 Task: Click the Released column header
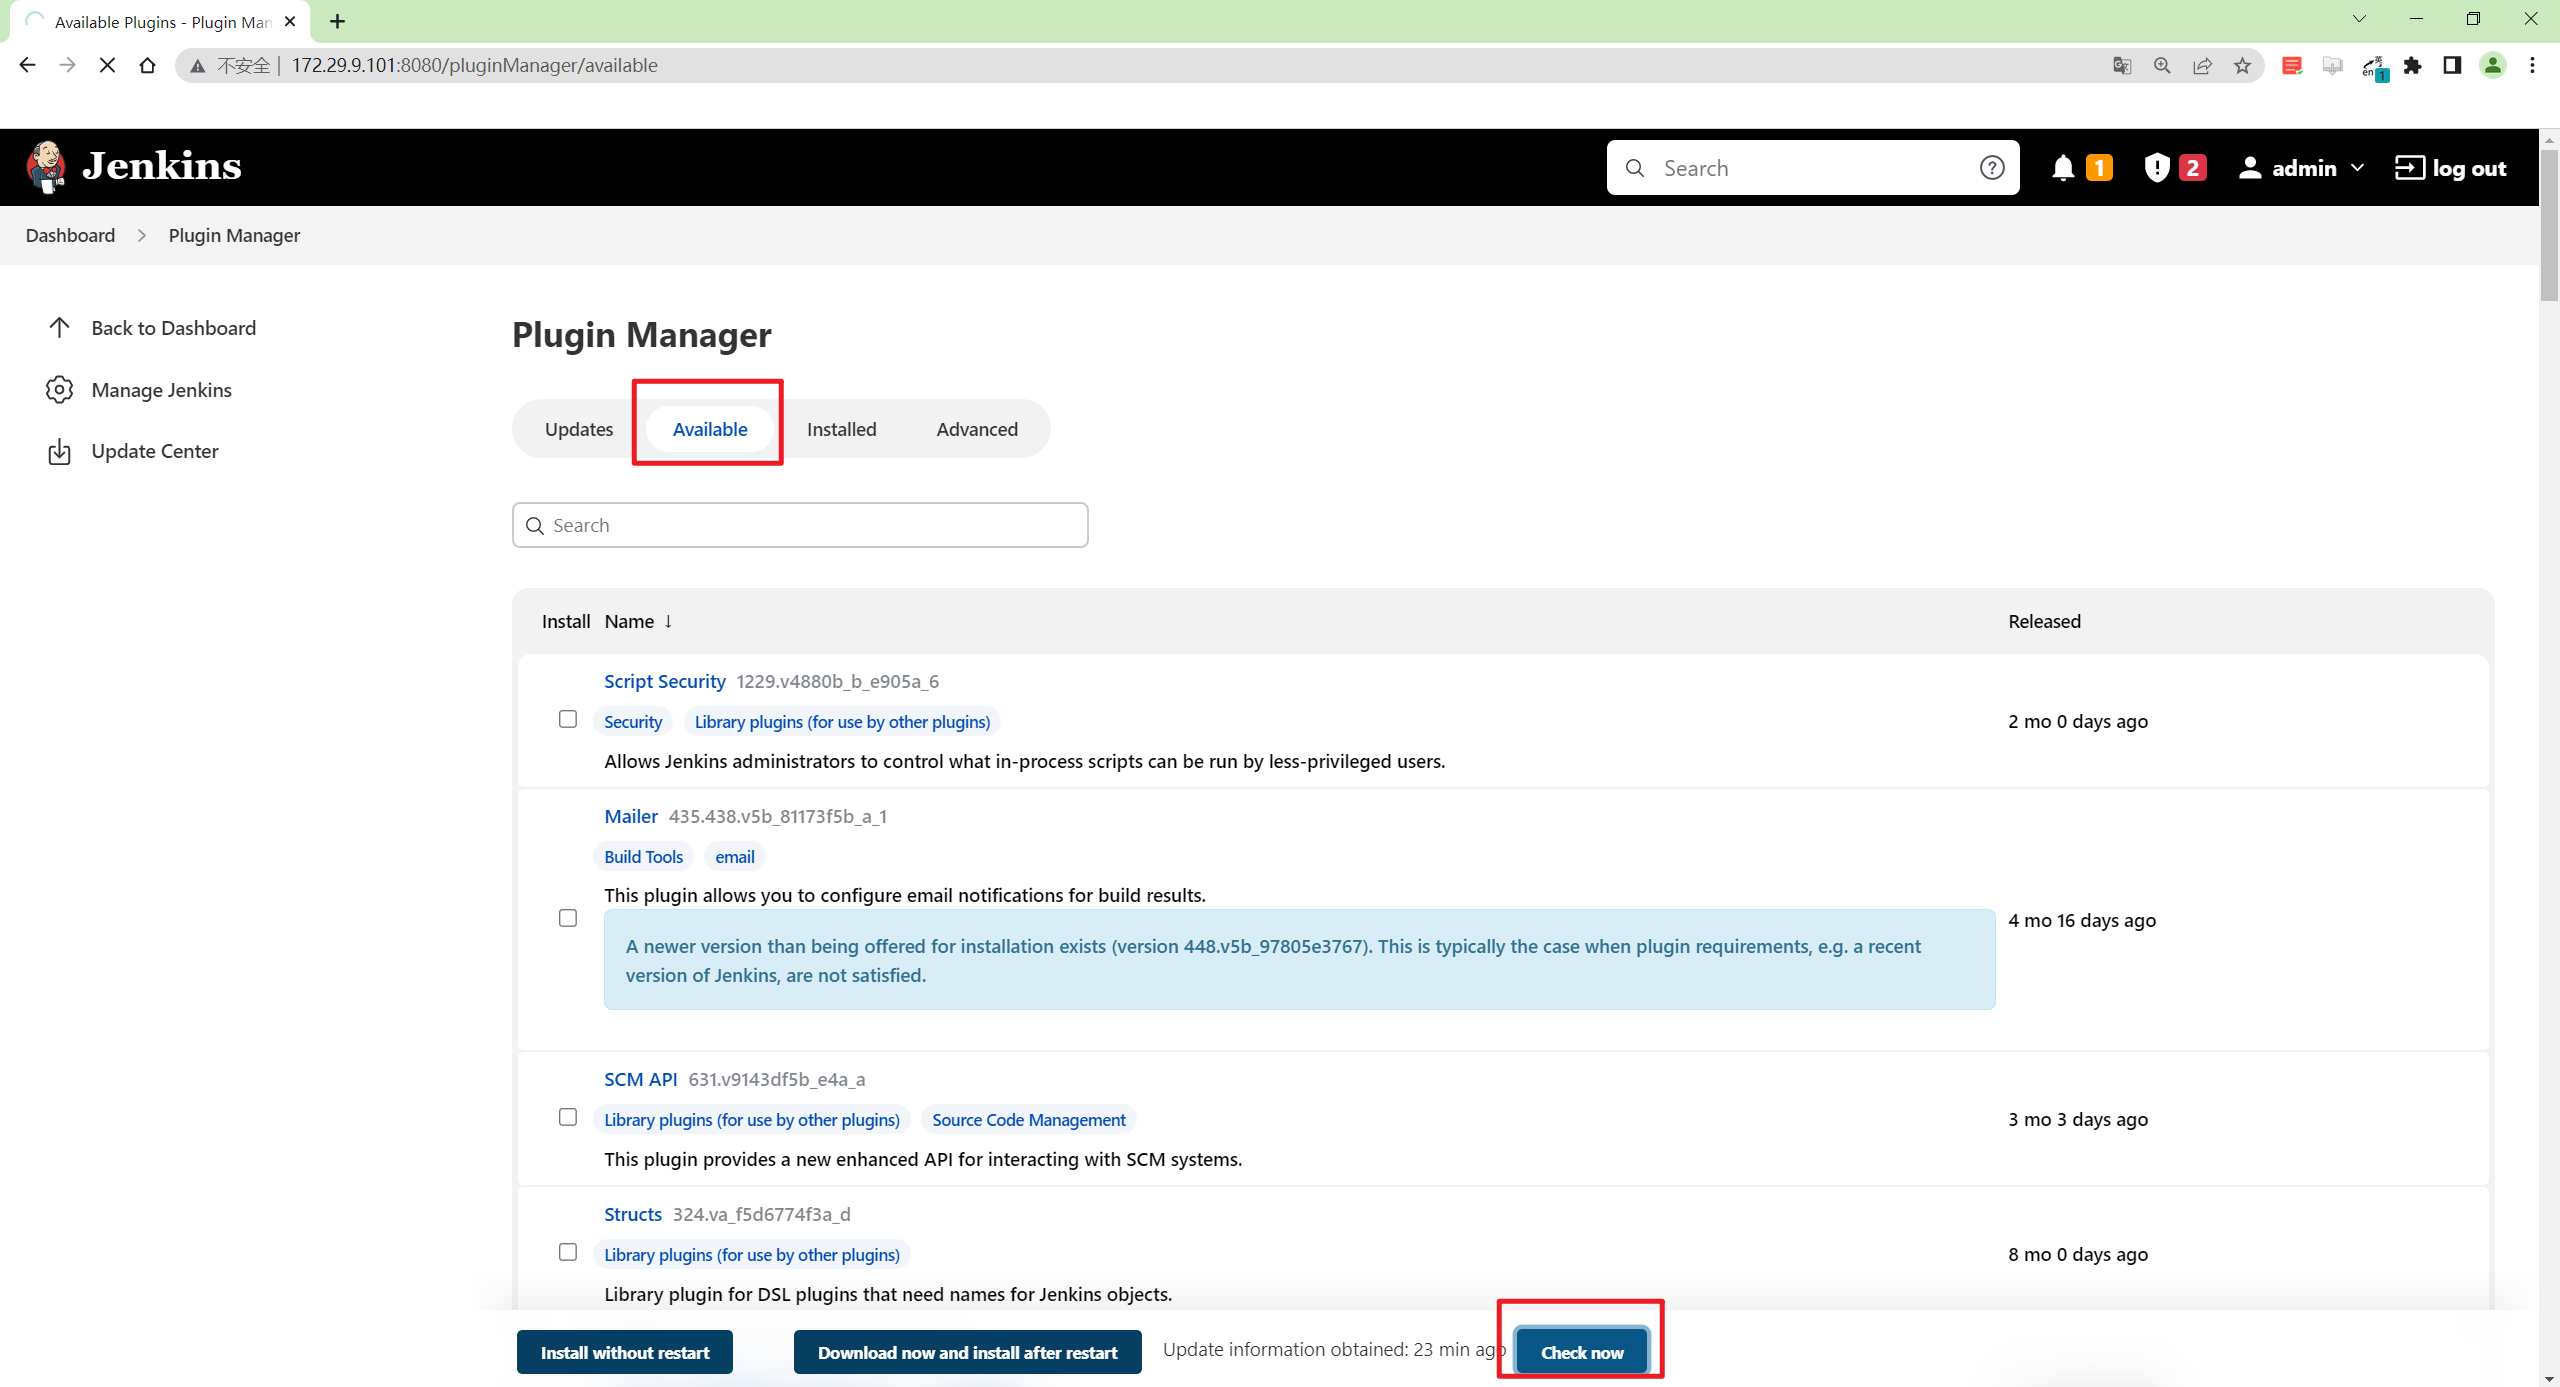[2045, 621]
